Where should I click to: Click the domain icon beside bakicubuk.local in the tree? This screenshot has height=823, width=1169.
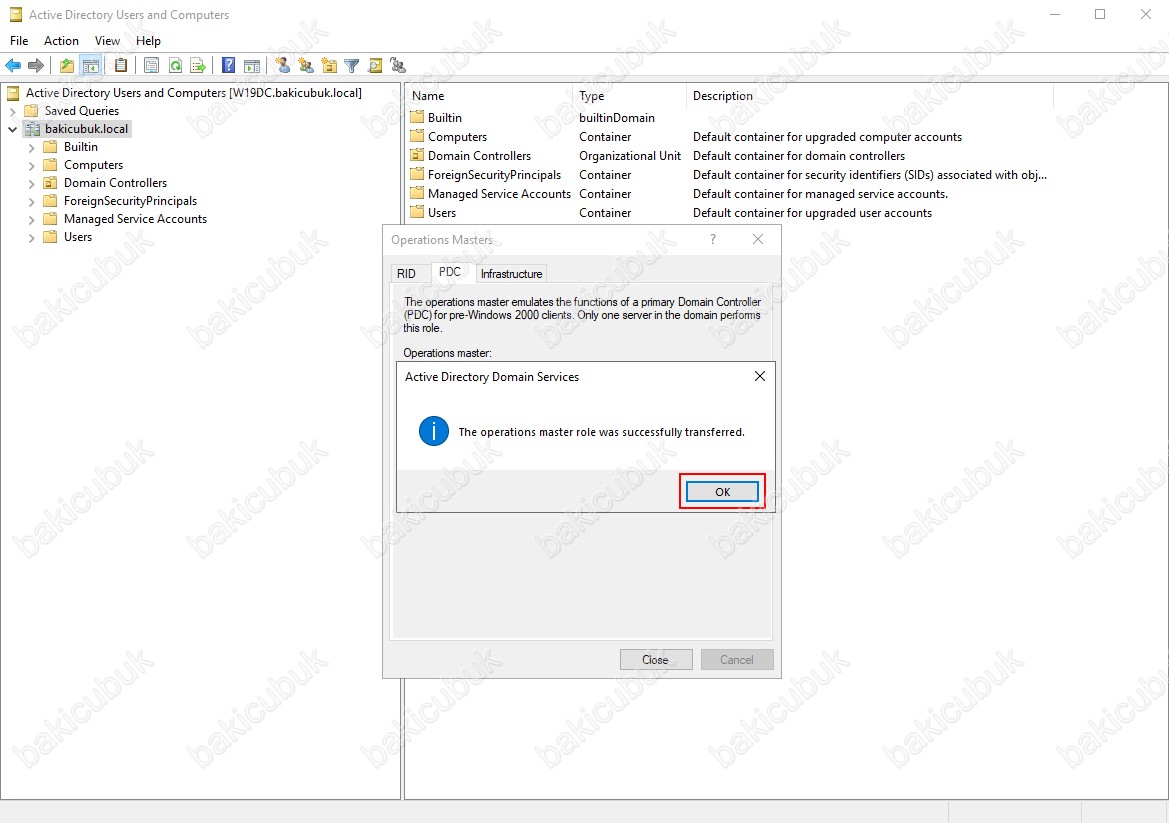[x=32, y=129]
